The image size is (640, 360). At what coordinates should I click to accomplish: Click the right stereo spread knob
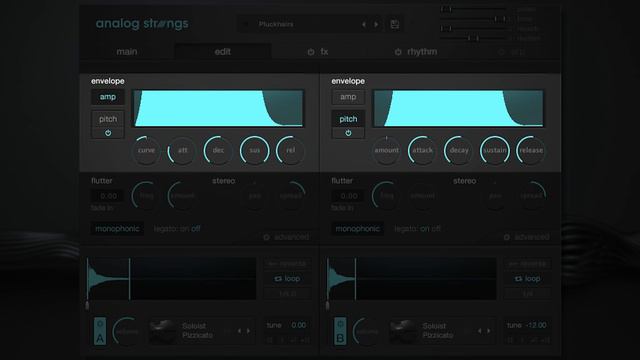(x=531, y=196)
